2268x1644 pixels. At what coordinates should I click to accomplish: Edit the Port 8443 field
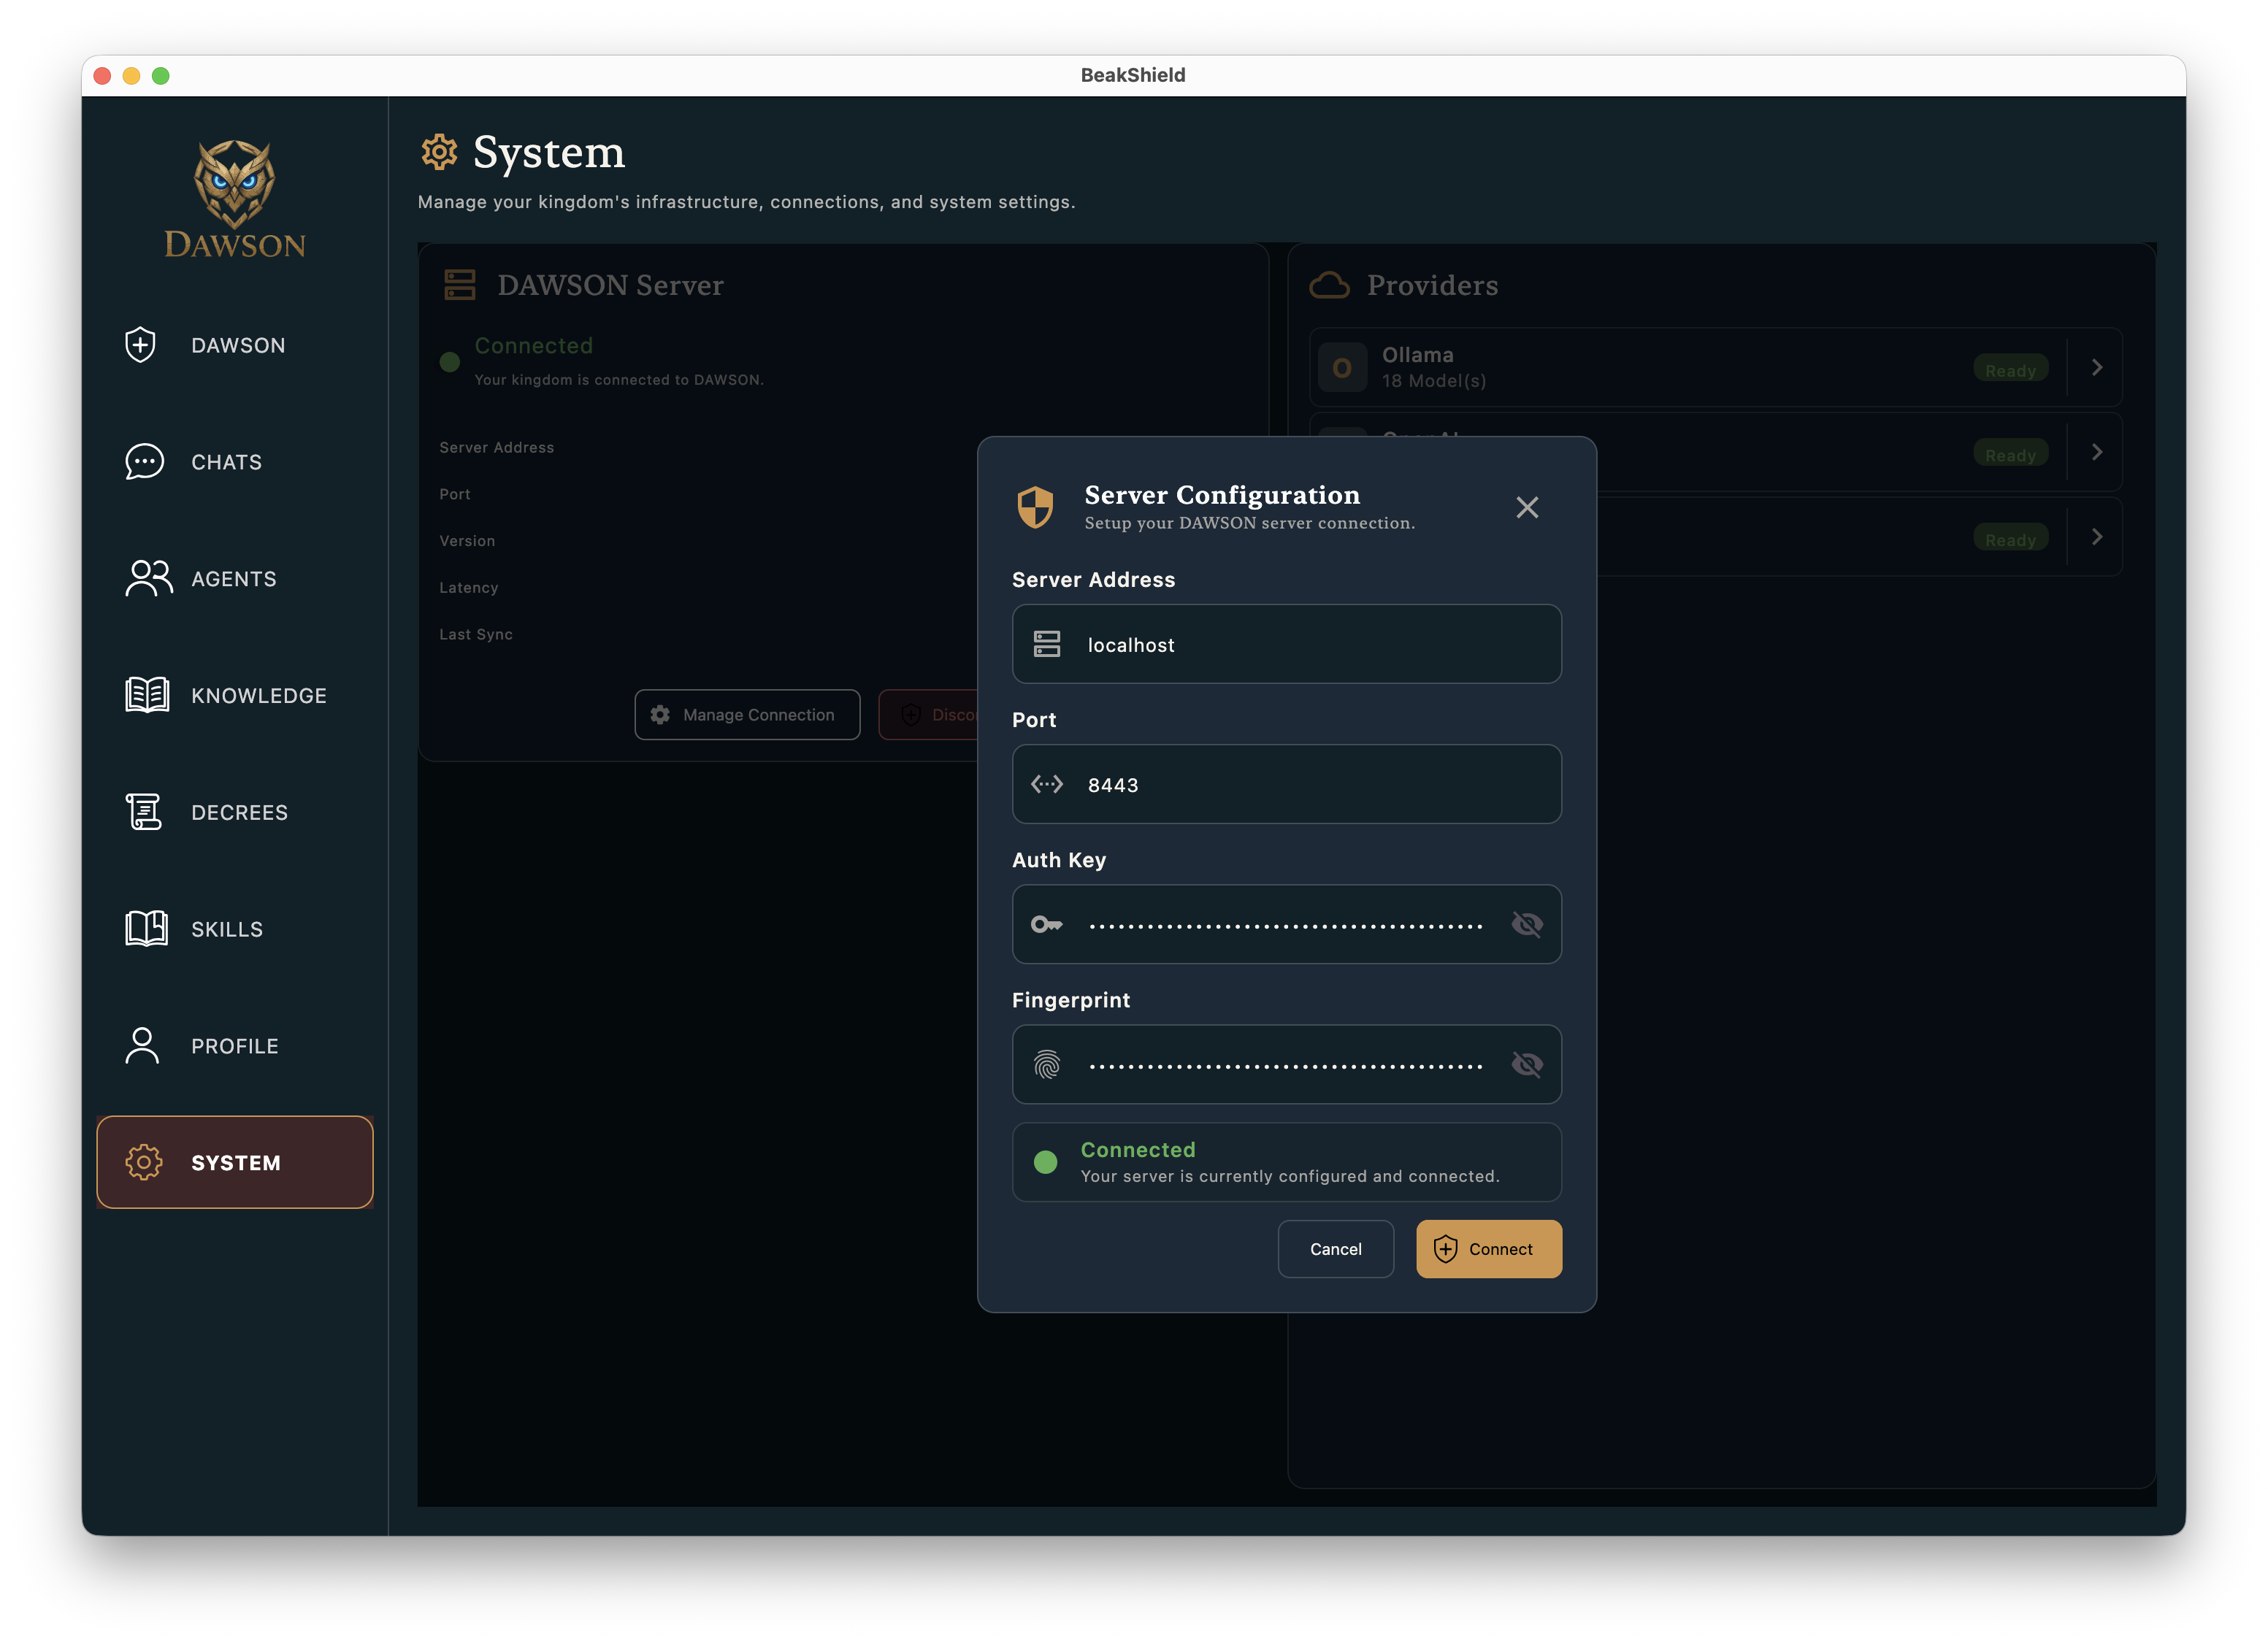click(x=1287, y=784)
